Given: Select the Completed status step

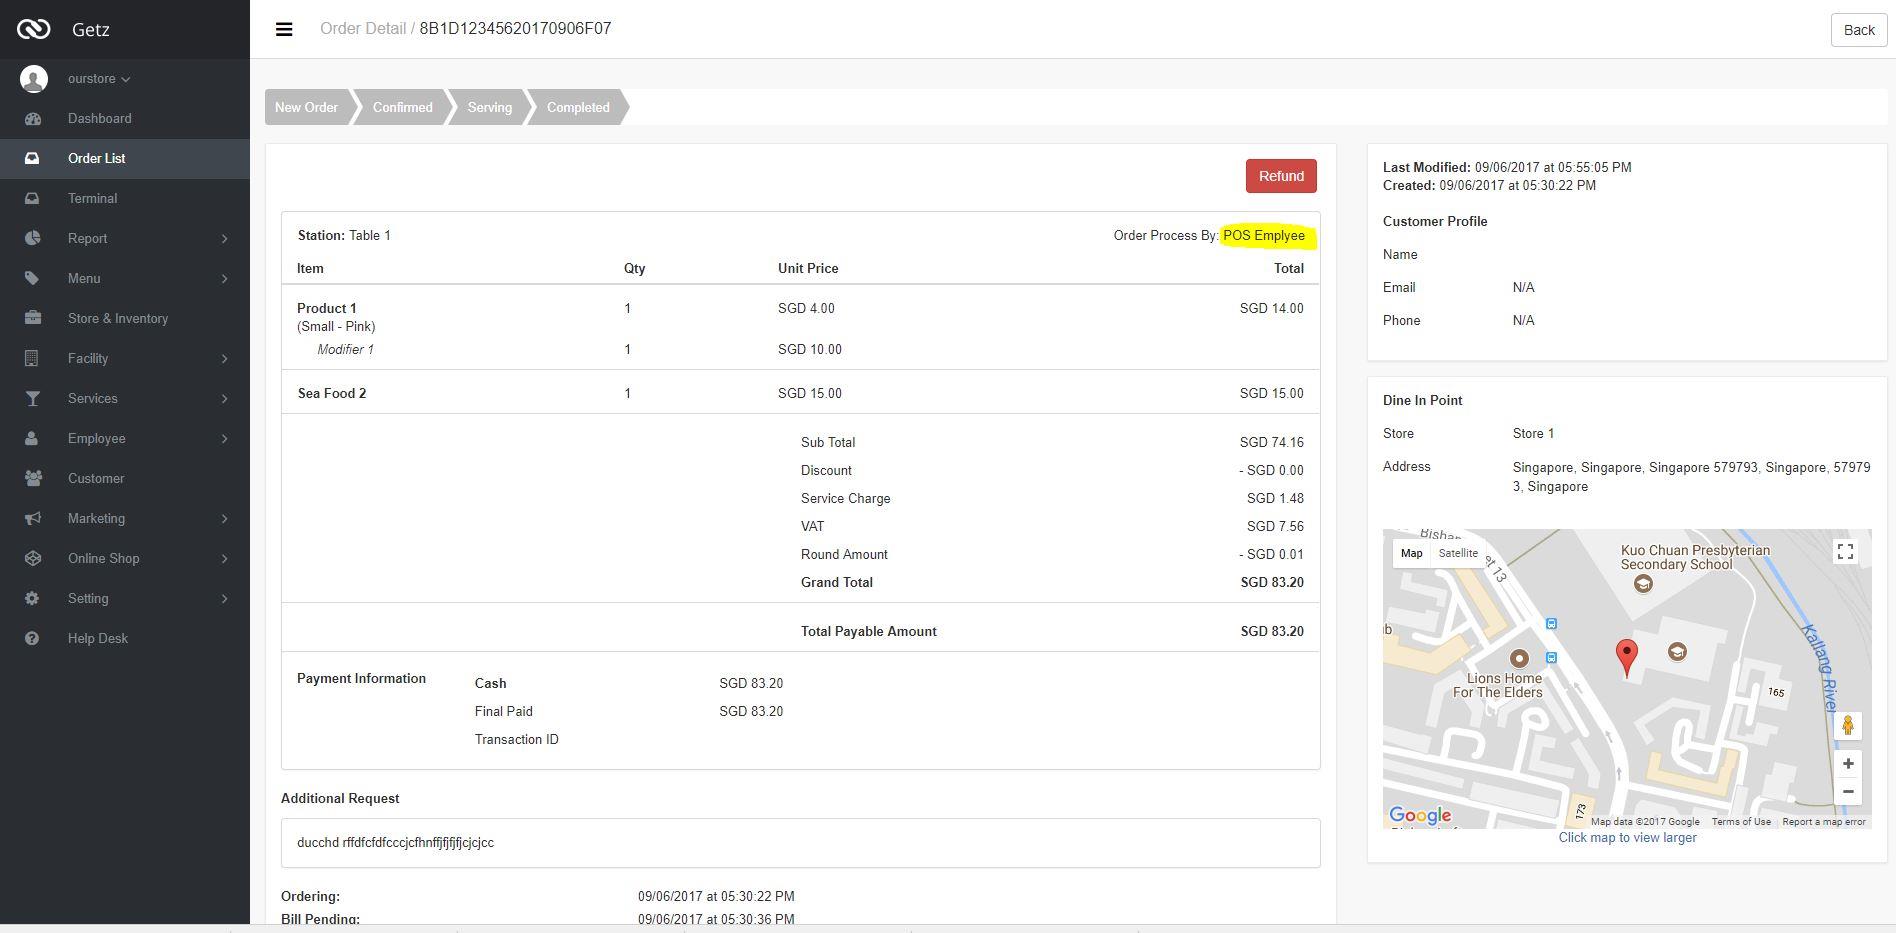Looking at the screenshot, I should (577, 108).
